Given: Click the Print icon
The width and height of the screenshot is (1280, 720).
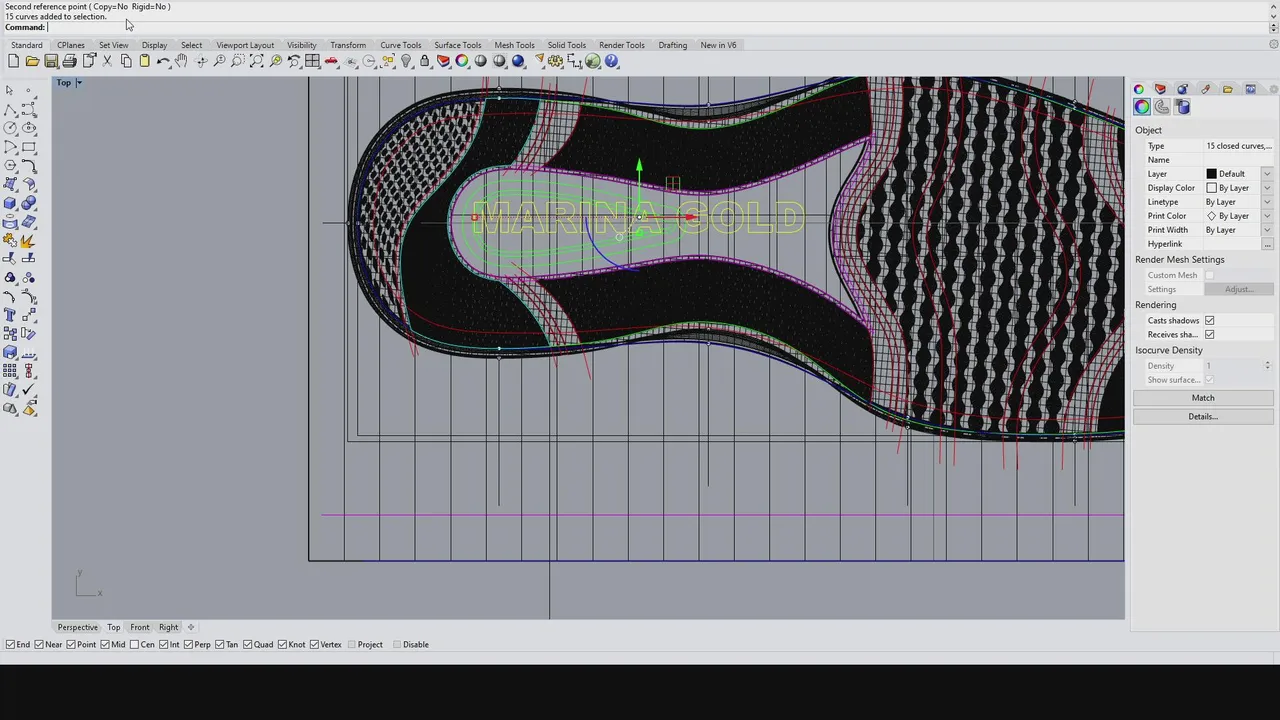Looking at the screenshot, I should (70, 62).
